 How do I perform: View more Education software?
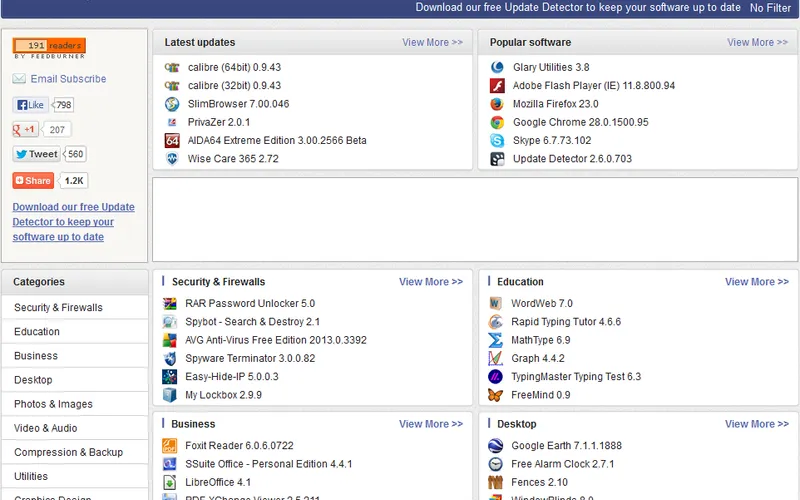(757, 282)
